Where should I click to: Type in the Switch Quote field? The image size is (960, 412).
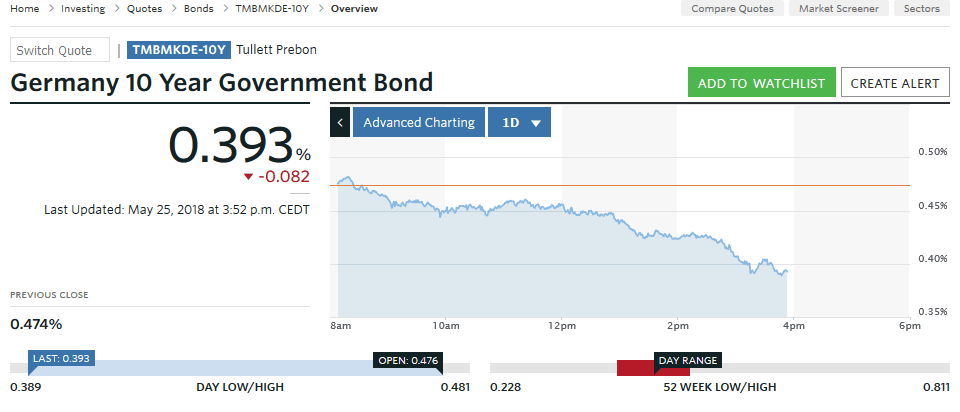pyautogui.click(x=60, y=50)
